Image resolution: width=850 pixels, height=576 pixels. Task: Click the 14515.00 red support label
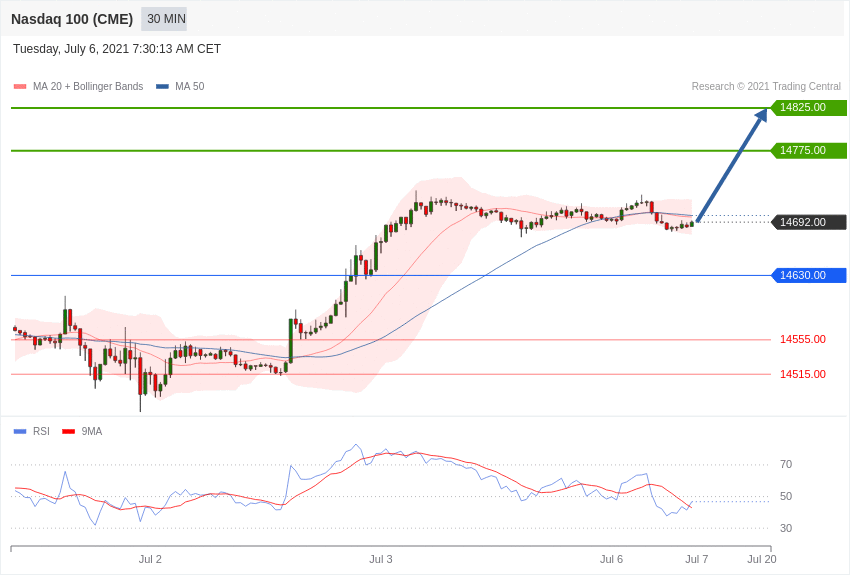coord(803,374)
